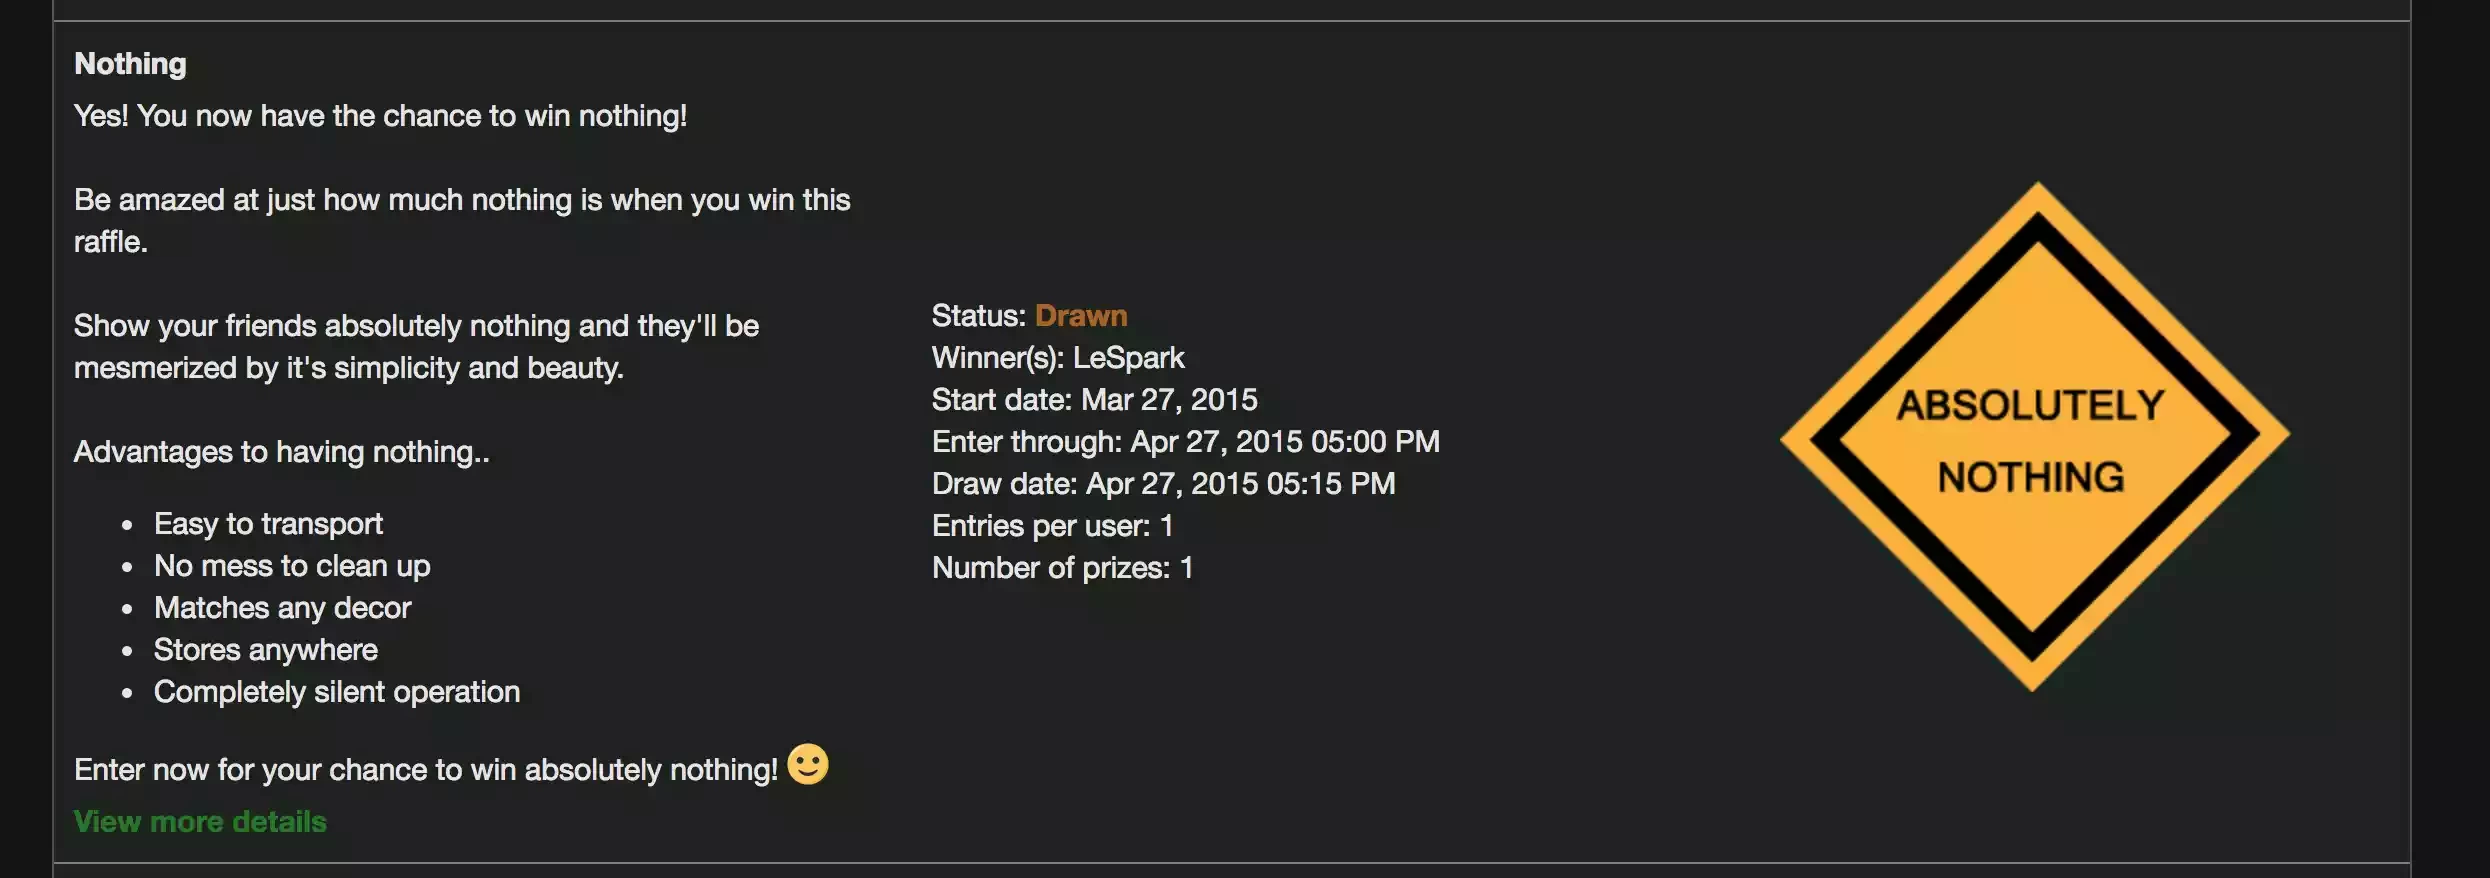Click winner name LeSpark

coord(1128,358)
